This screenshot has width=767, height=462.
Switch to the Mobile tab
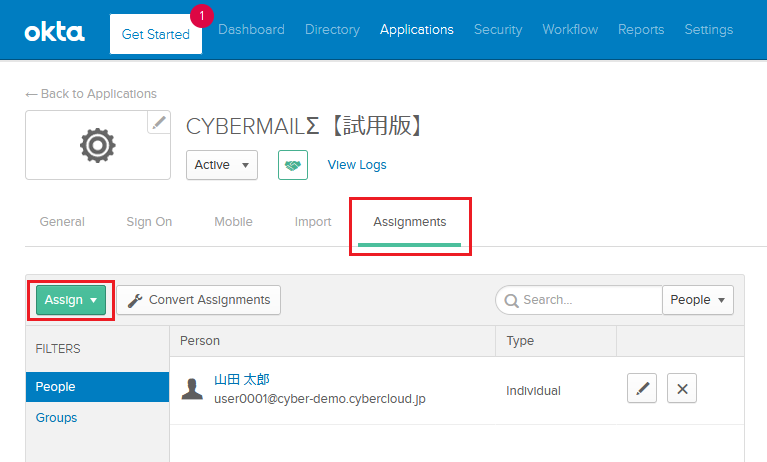tap(233, 222)
